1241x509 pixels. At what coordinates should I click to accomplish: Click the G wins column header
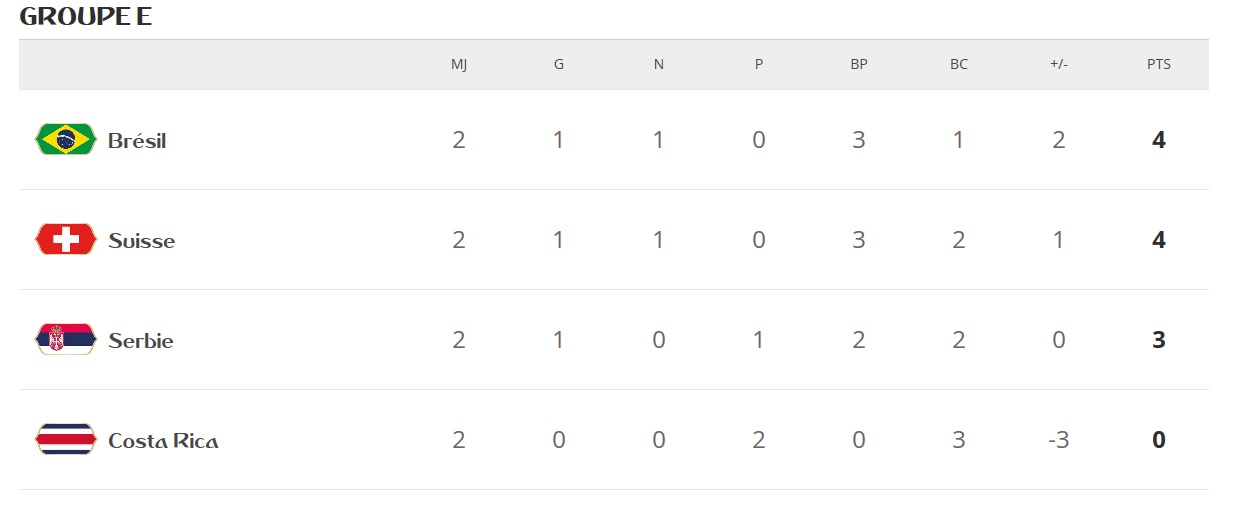558,65
